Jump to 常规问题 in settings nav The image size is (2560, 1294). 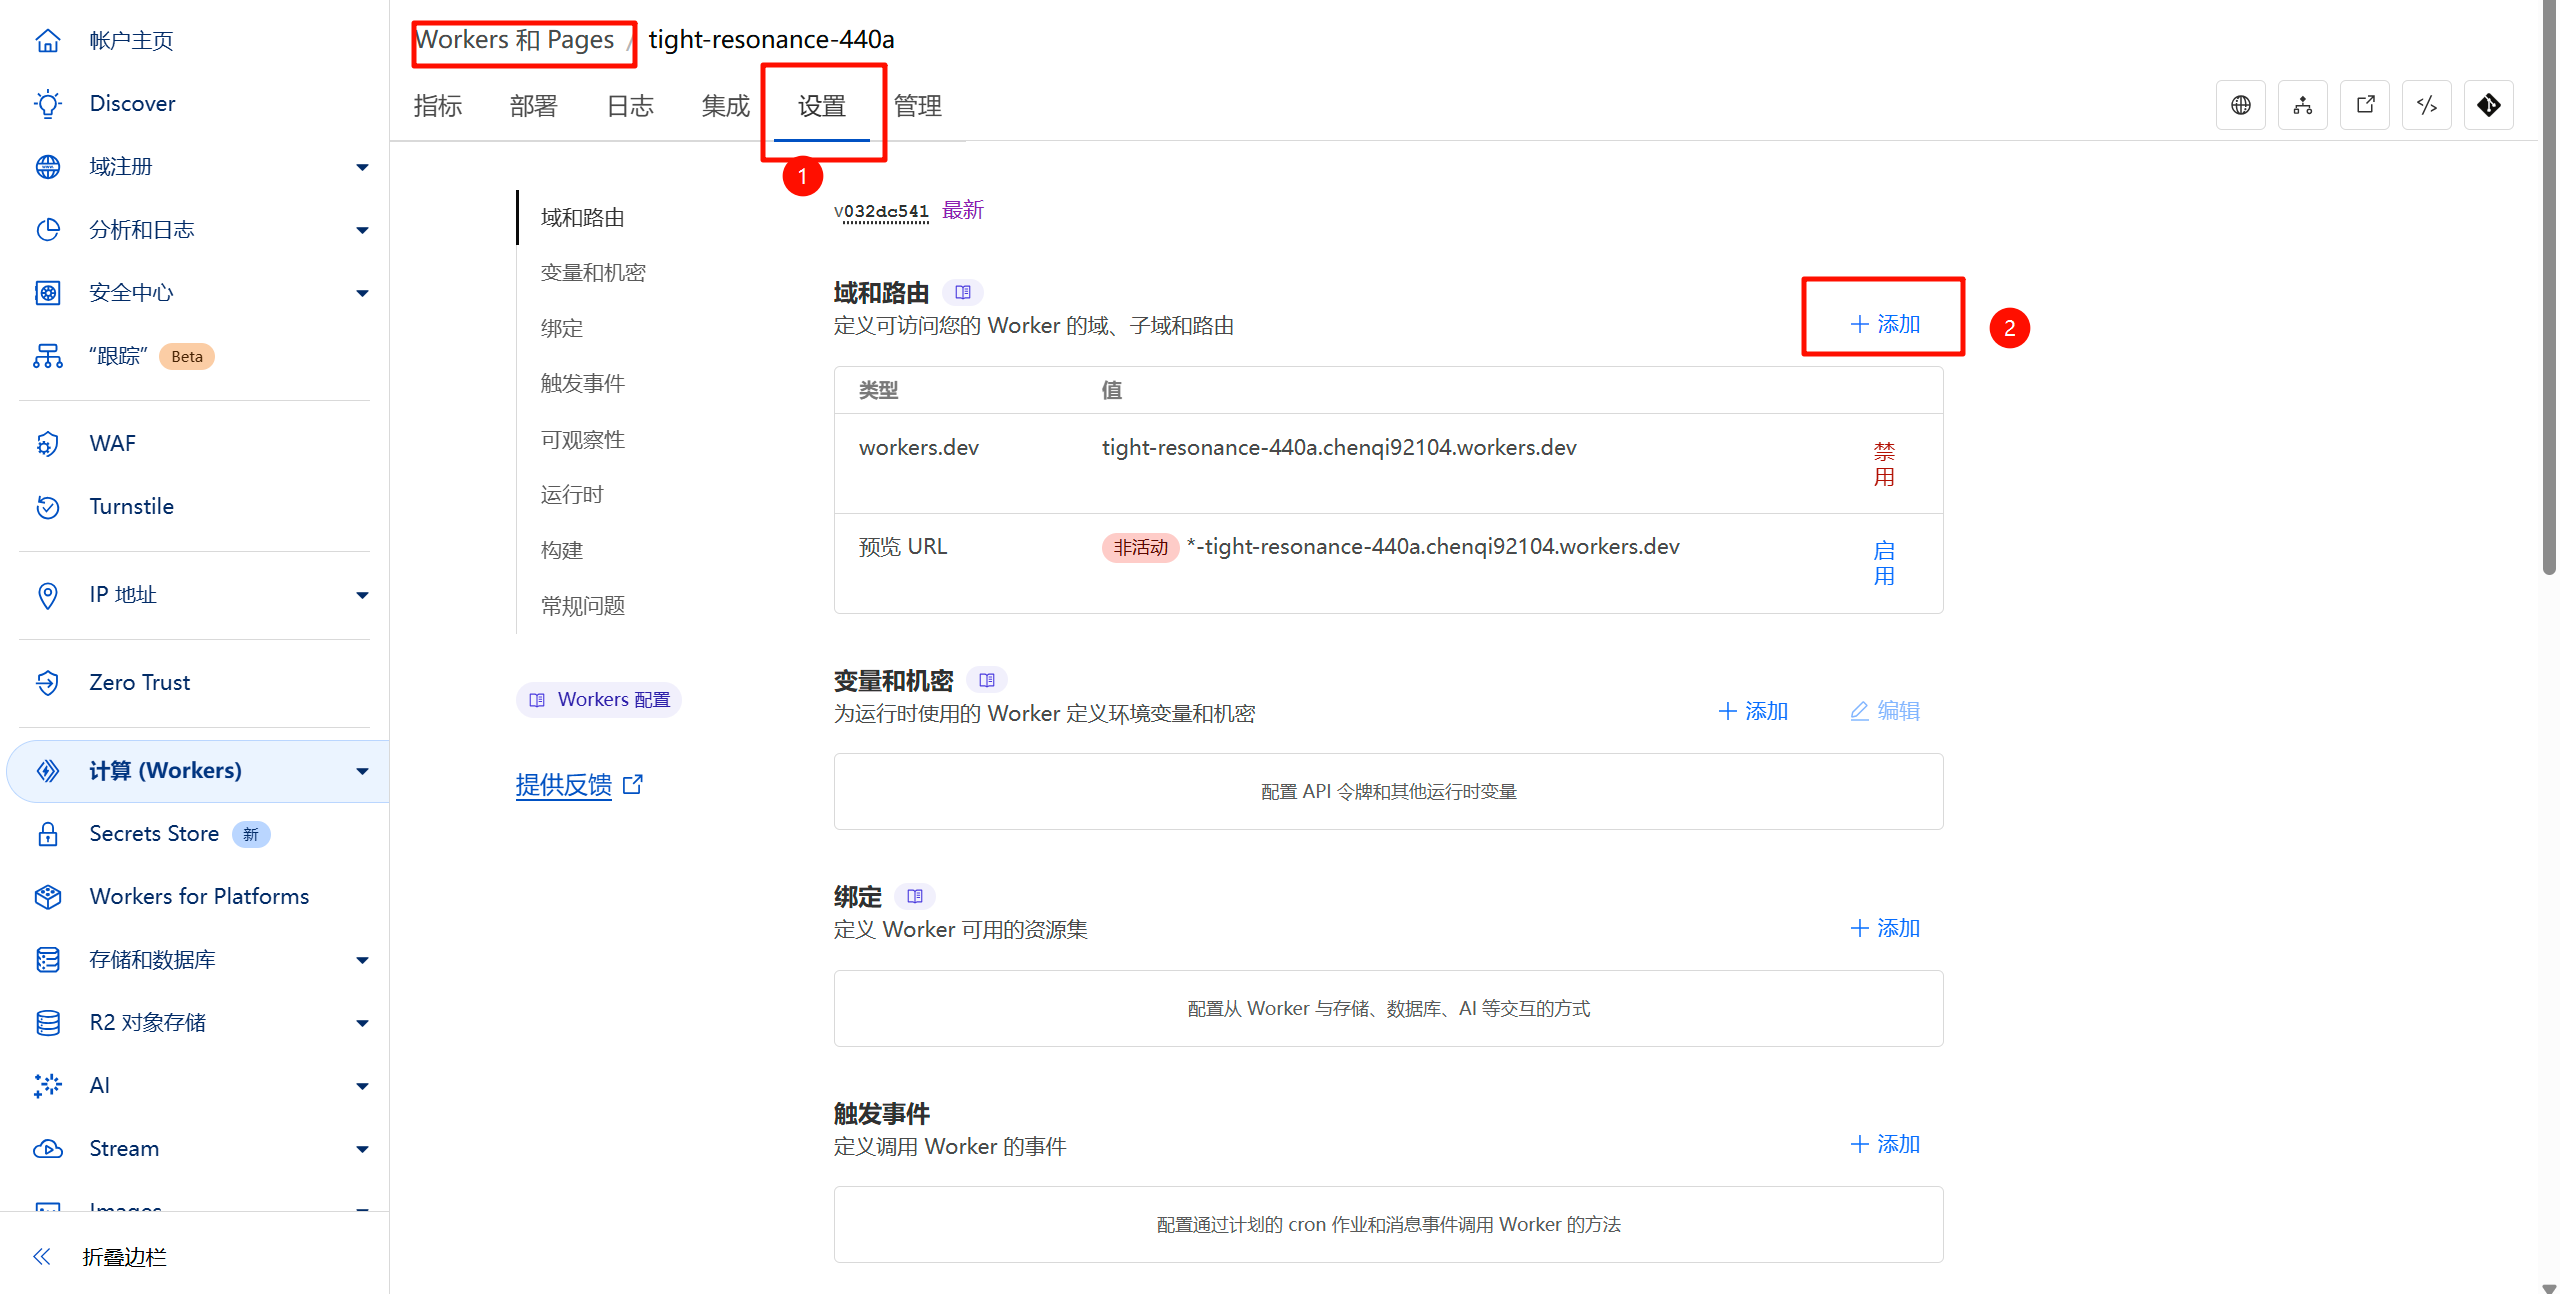coord(583,606)
